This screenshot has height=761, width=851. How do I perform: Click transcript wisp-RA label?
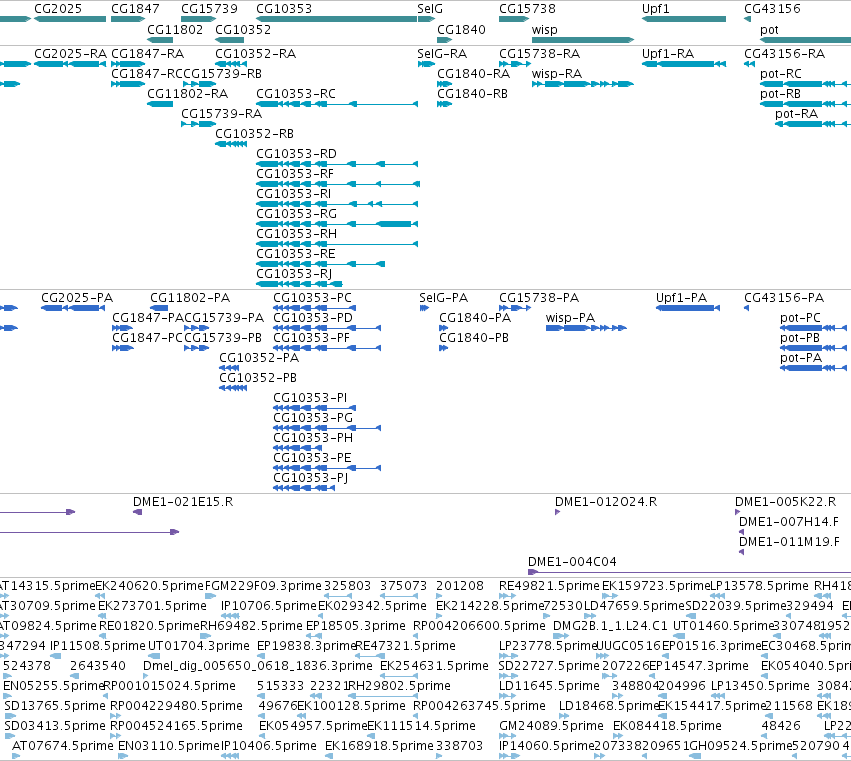[557, 74]
